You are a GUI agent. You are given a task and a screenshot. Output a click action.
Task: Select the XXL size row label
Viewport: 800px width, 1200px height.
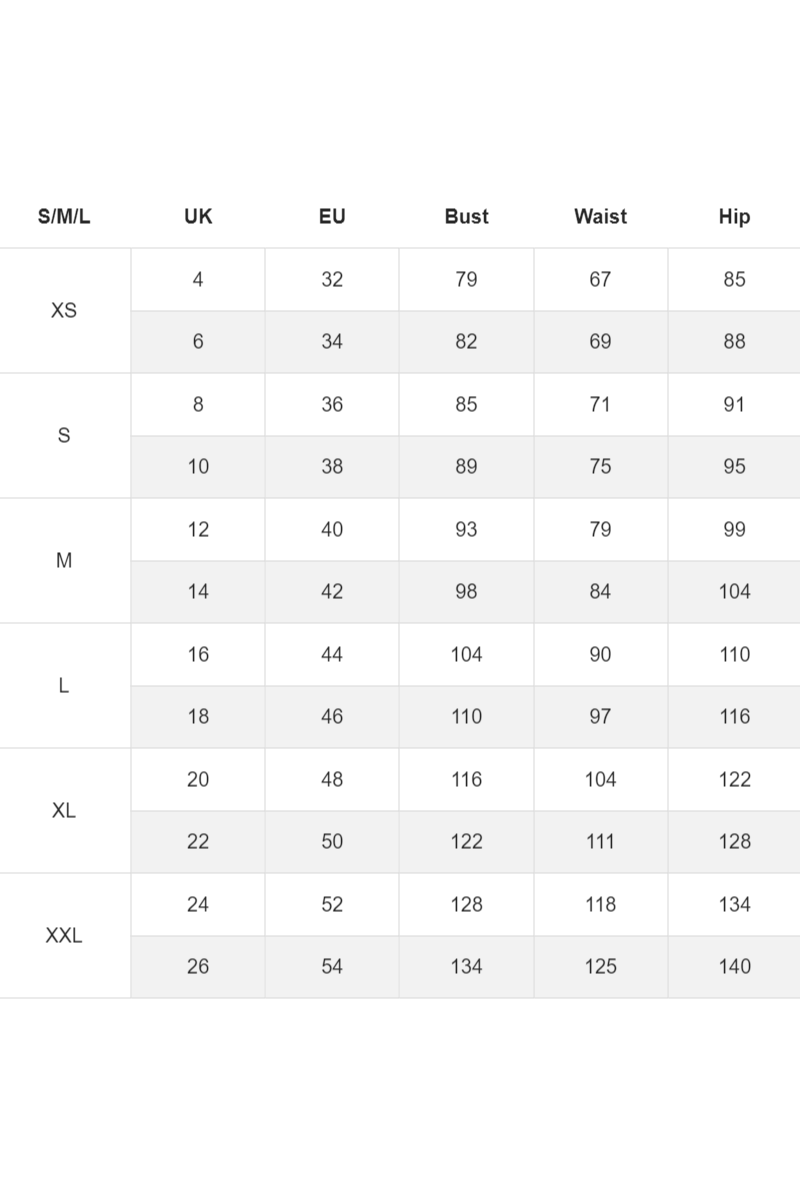(64, 936)
